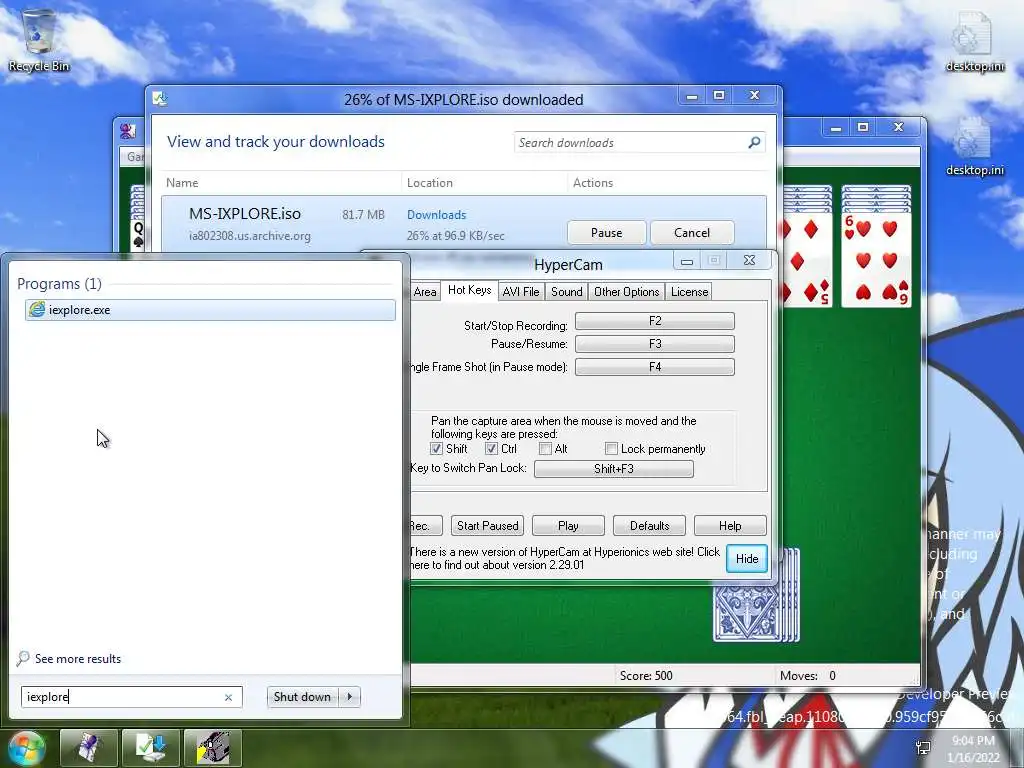Expand the Shut down options arrow
Image resolution: width=1024 pixels, height=768 pixels.
(x=350, y=697)
